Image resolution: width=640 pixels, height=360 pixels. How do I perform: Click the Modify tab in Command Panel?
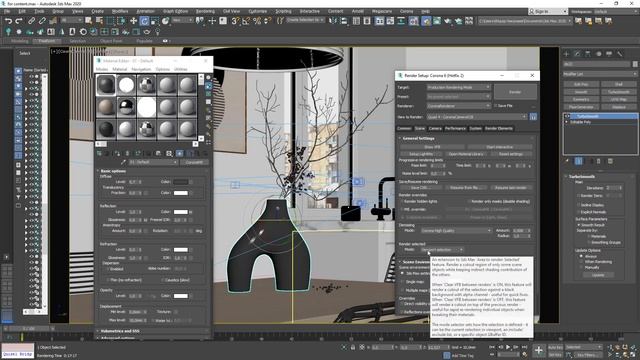[577, 53]
